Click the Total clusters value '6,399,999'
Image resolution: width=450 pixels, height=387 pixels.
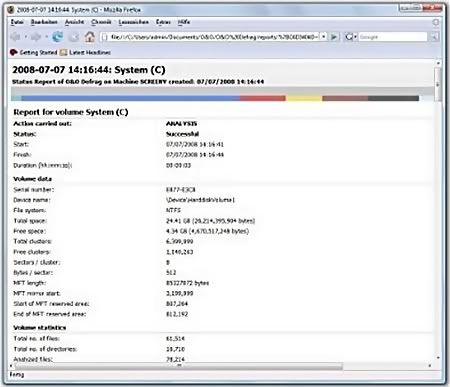point(179,241)
